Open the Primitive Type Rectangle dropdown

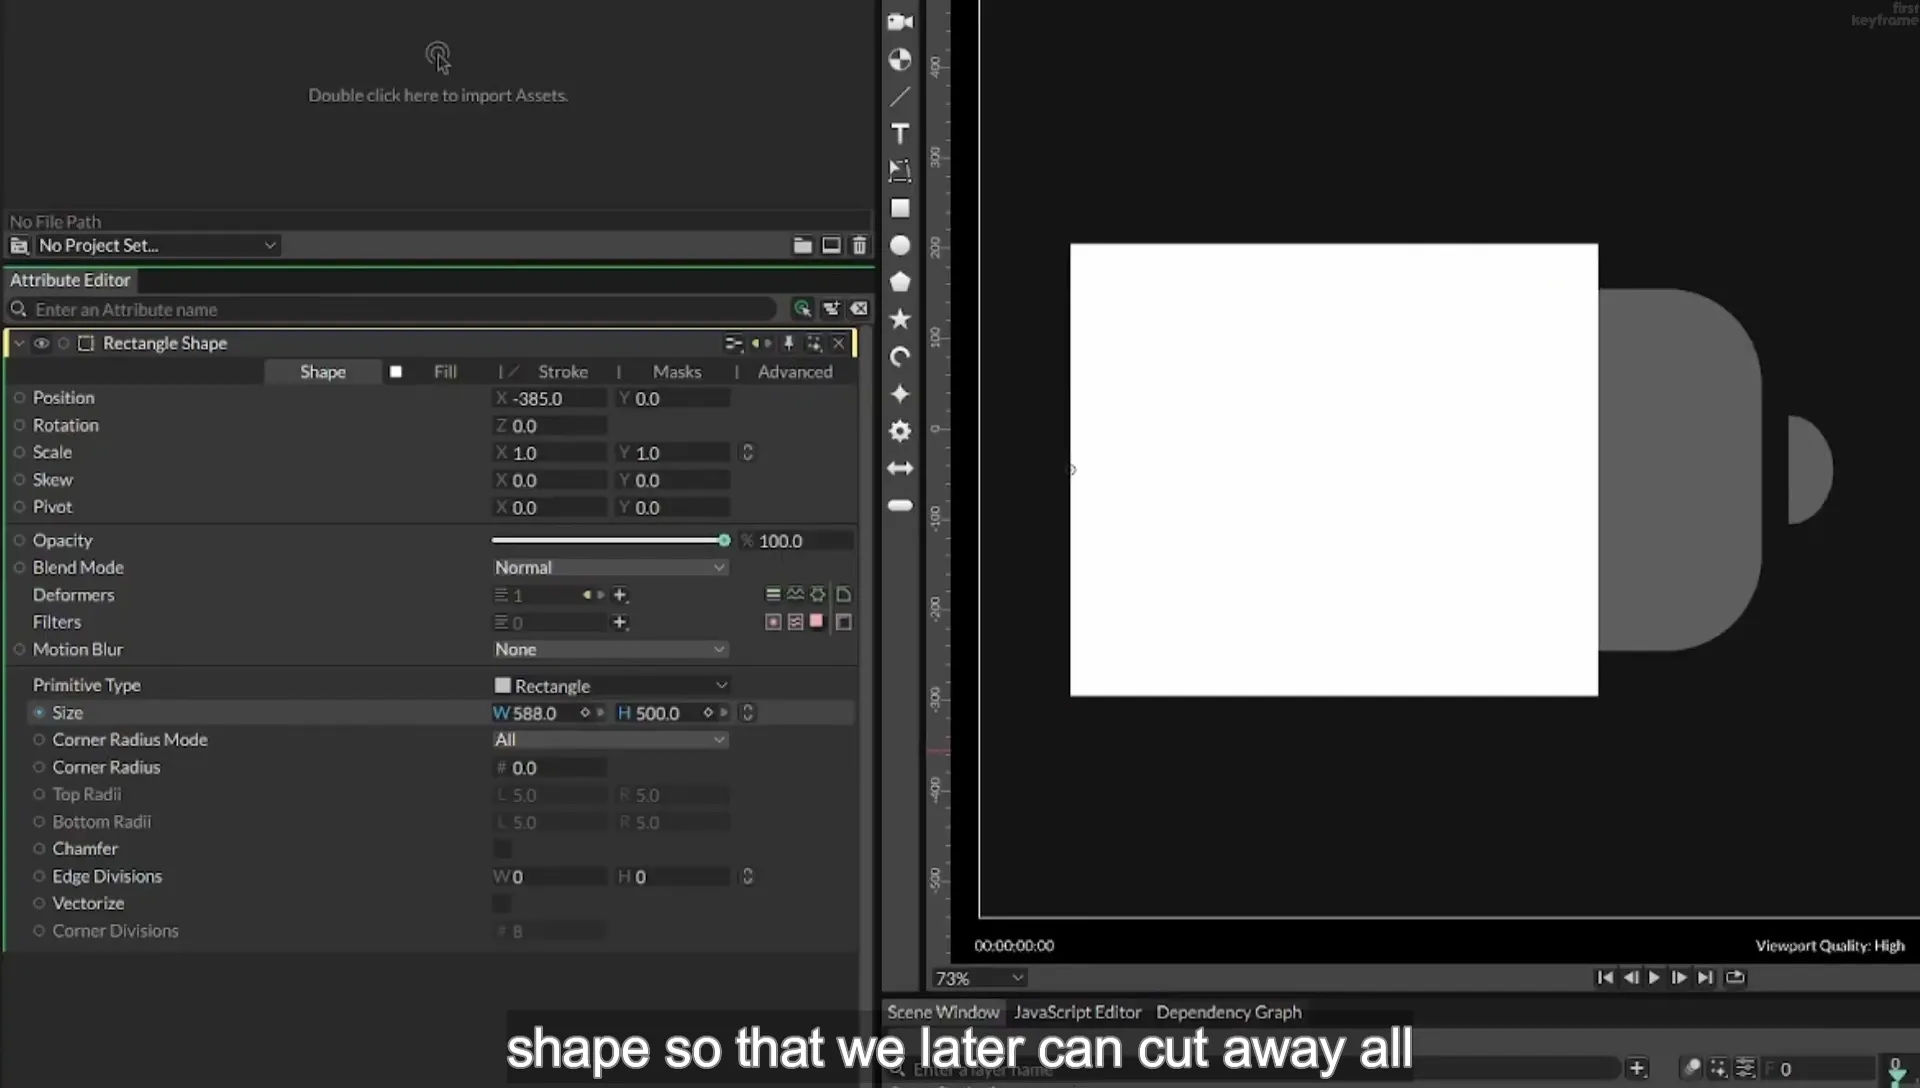pyautogui.click(x=610, y=686)
